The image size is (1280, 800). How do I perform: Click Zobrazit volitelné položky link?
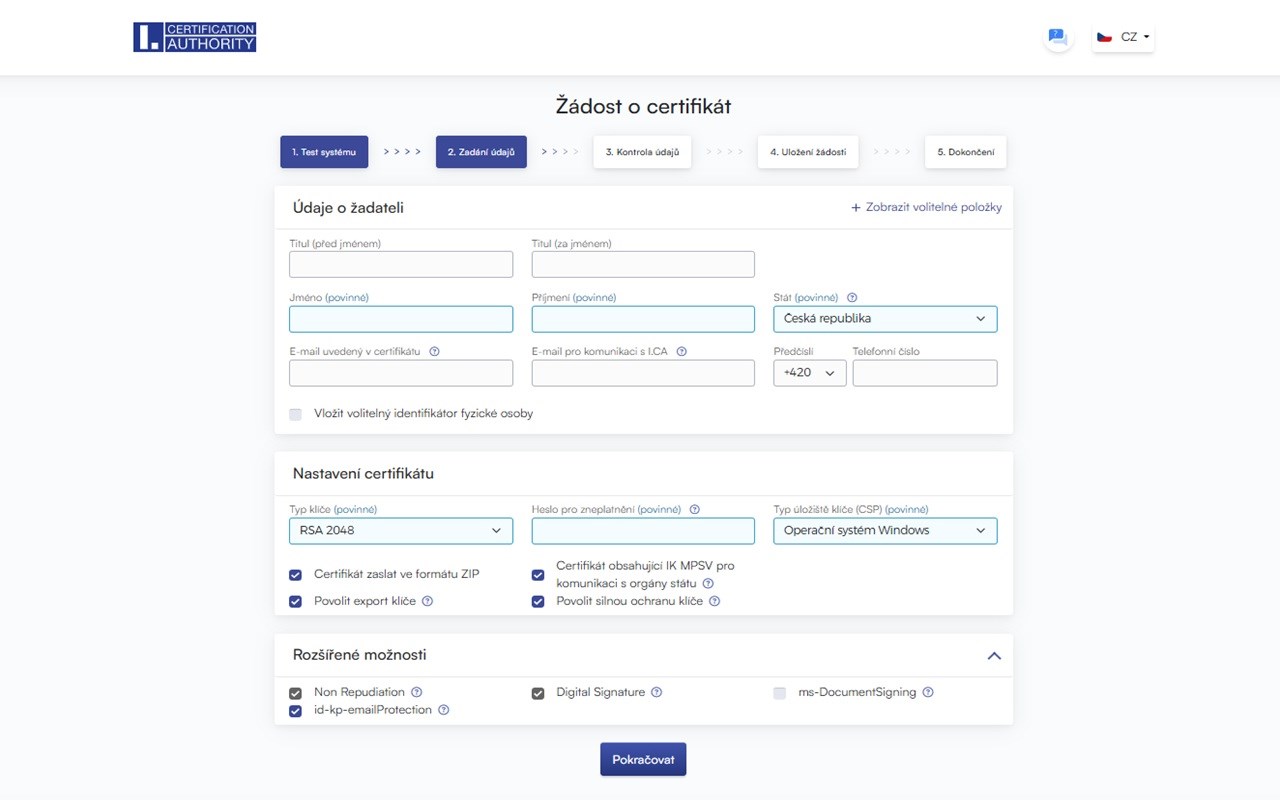click(x=926, y=208)
